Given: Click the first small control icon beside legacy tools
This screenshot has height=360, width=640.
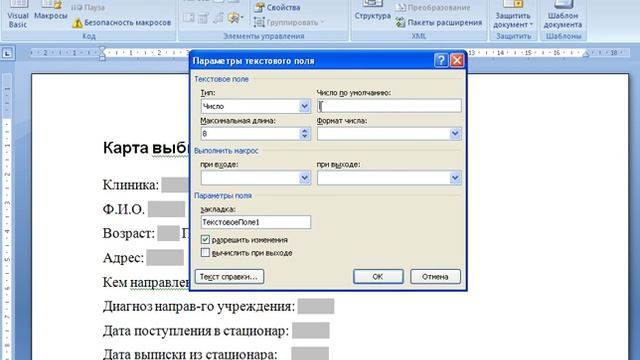Looking at the screenshot, I should 189,18.
